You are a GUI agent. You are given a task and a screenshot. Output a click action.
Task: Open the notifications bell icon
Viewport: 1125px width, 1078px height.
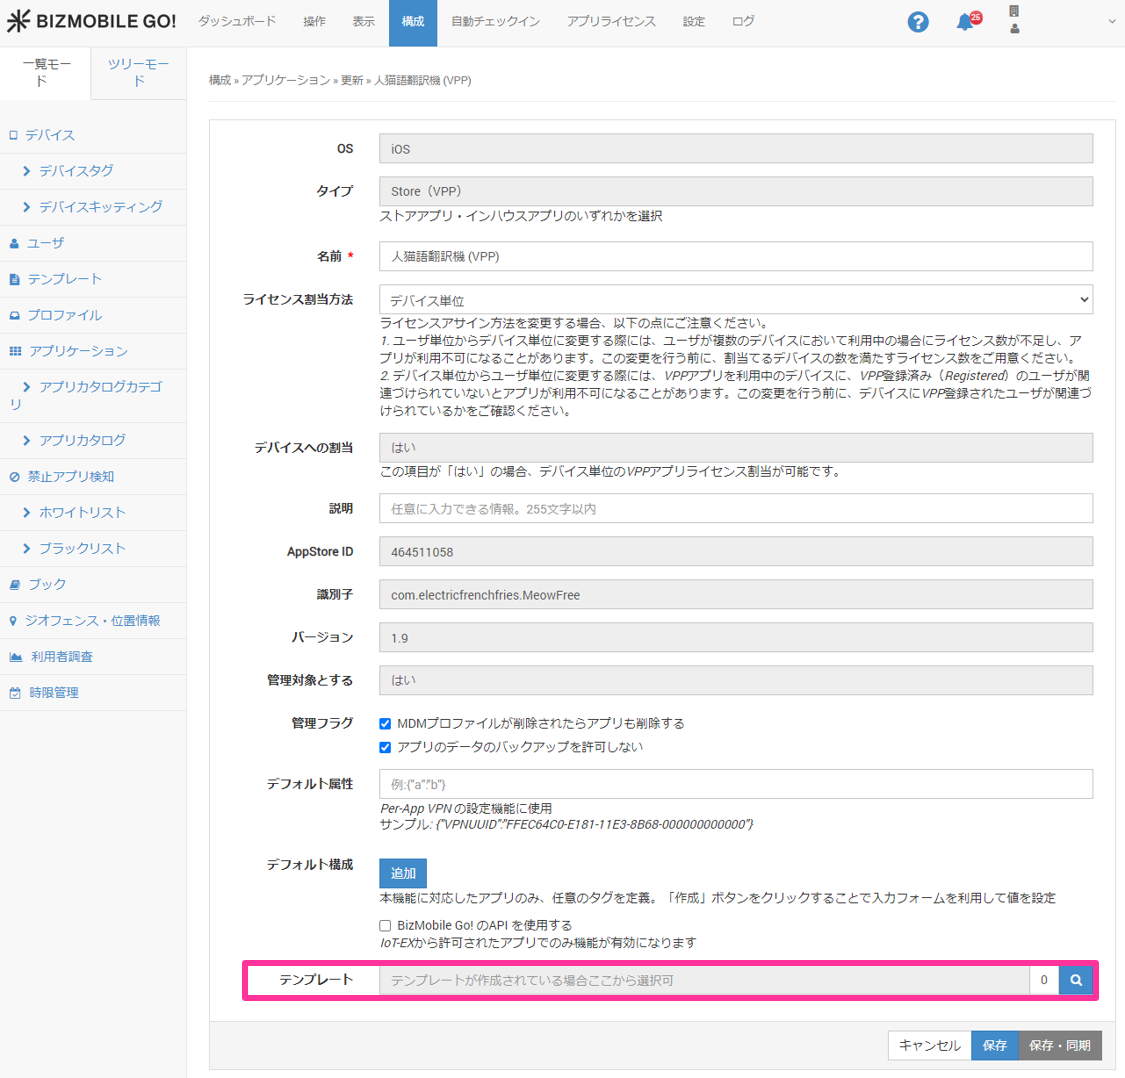click(965, 22)
